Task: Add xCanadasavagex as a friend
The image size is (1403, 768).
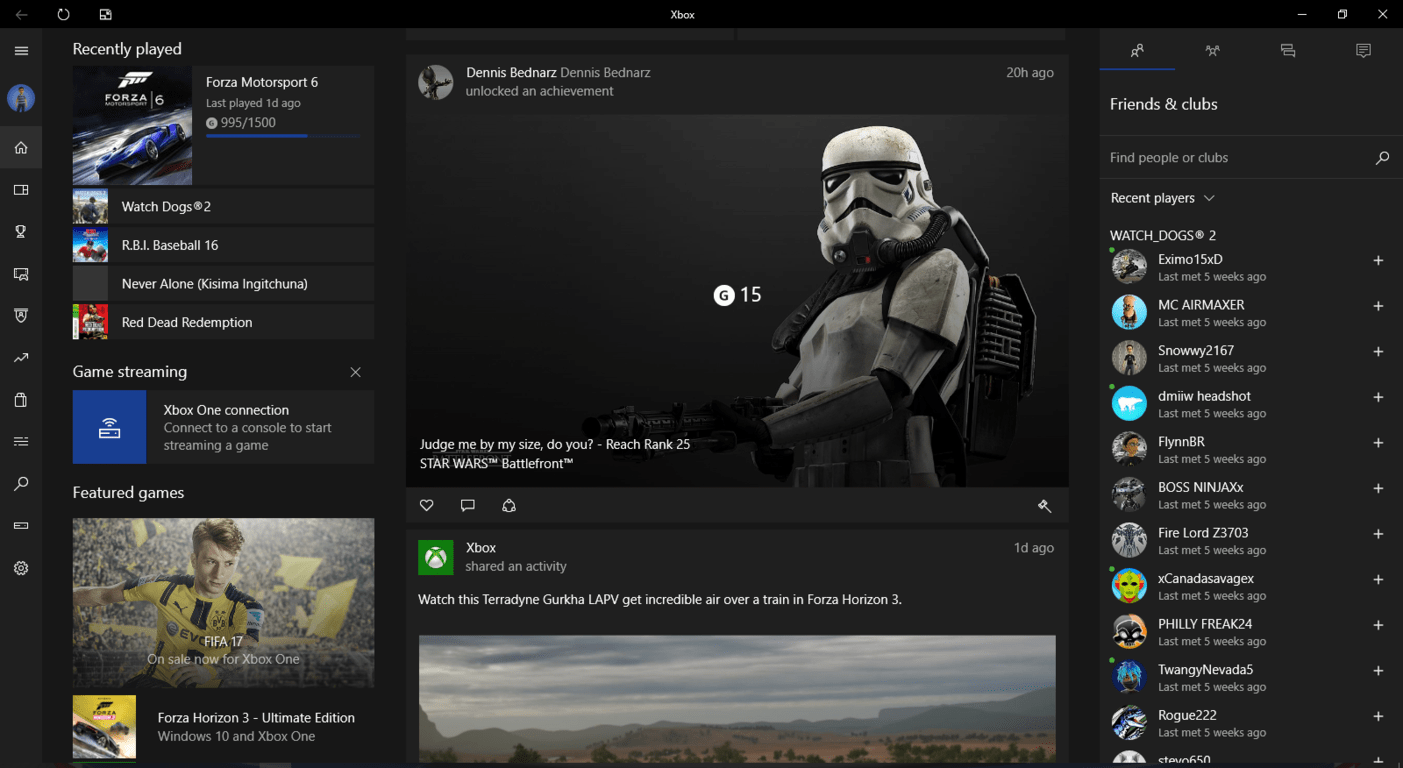Action: point(1378,580)
